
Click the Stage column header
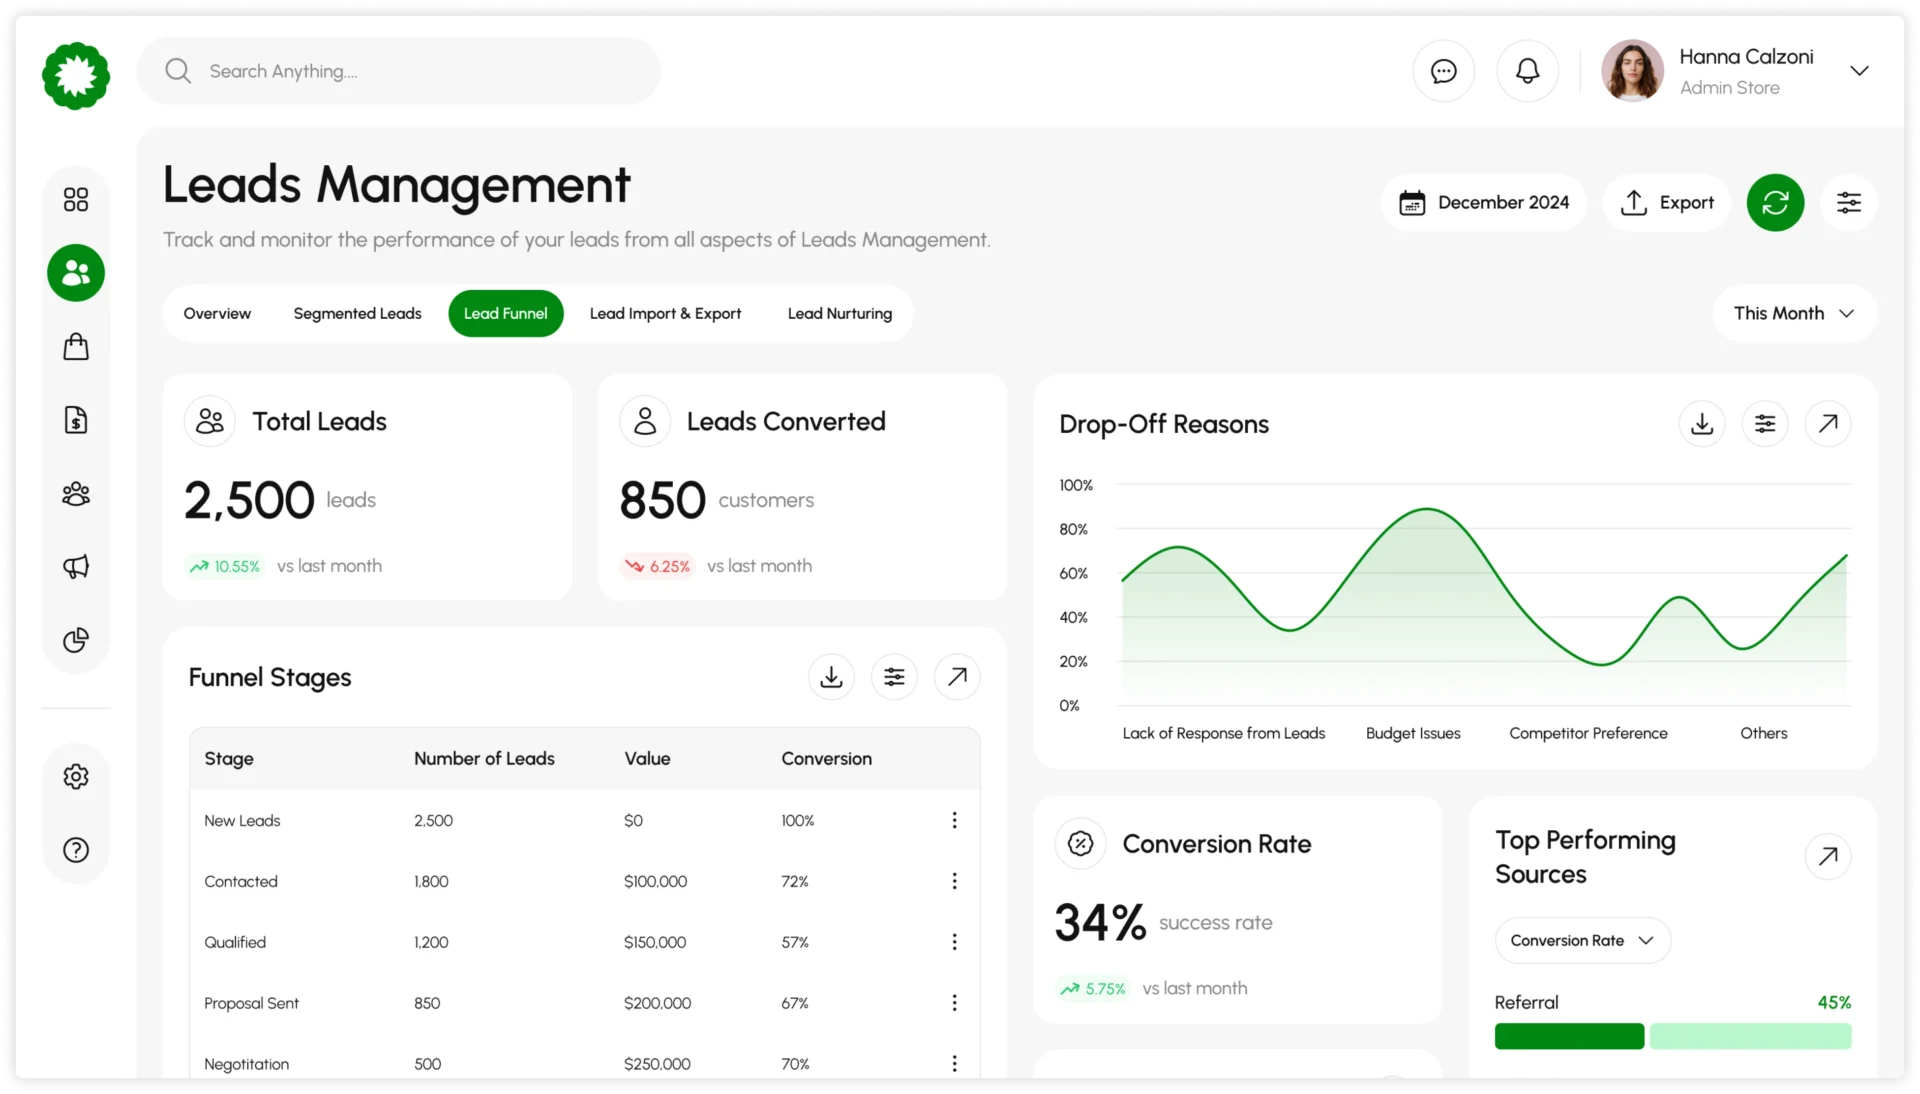pos(229,759)
